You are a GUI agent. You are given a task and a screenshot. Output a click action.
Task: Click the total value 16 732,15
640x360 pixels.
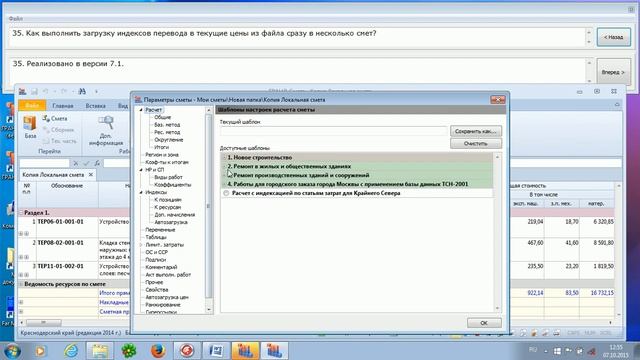(x=602, y=293)
